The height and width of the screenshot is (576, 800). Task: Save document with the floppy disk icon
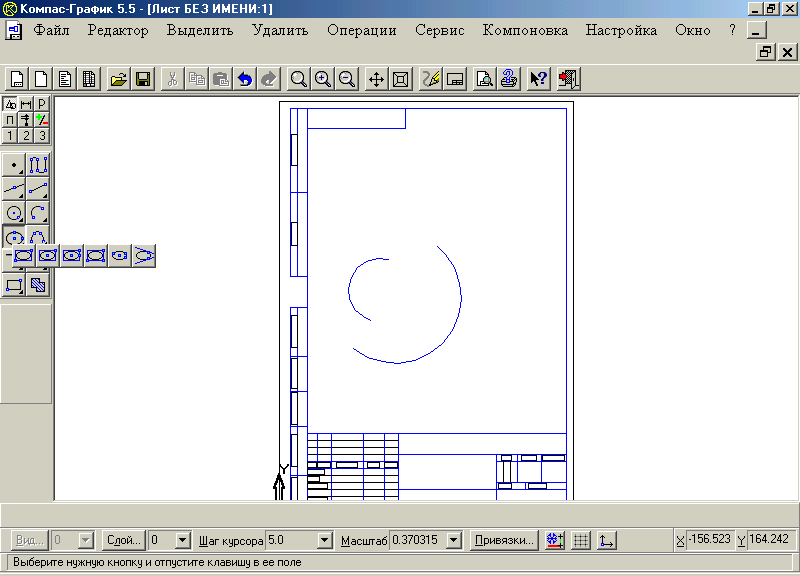(143, 79)
